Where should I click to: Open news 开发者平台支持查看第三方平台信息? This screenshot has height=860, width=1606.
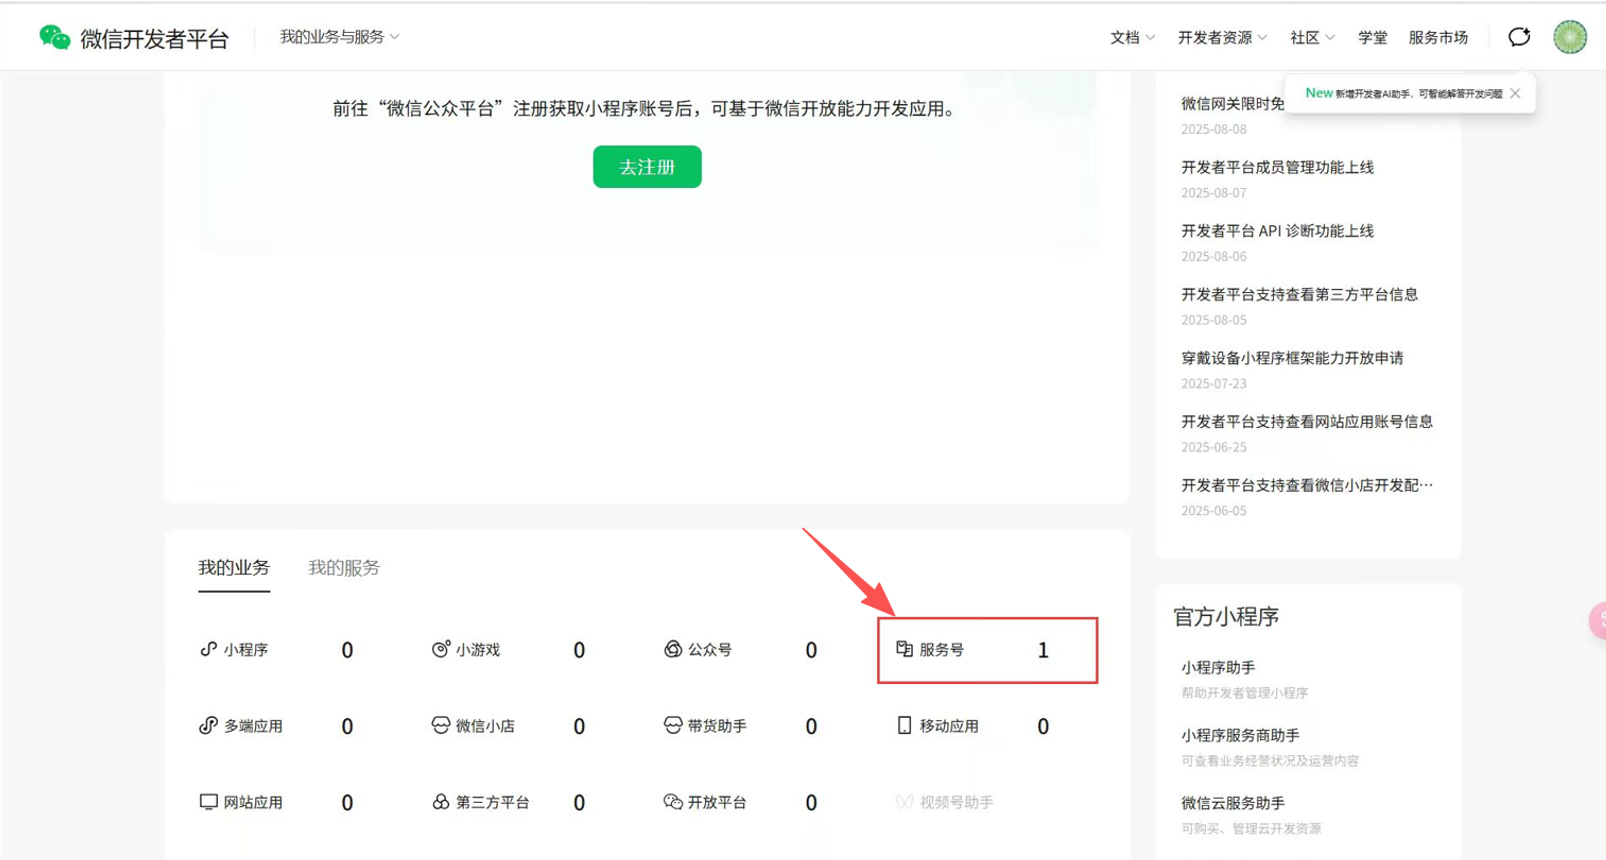pos(1299,294)
